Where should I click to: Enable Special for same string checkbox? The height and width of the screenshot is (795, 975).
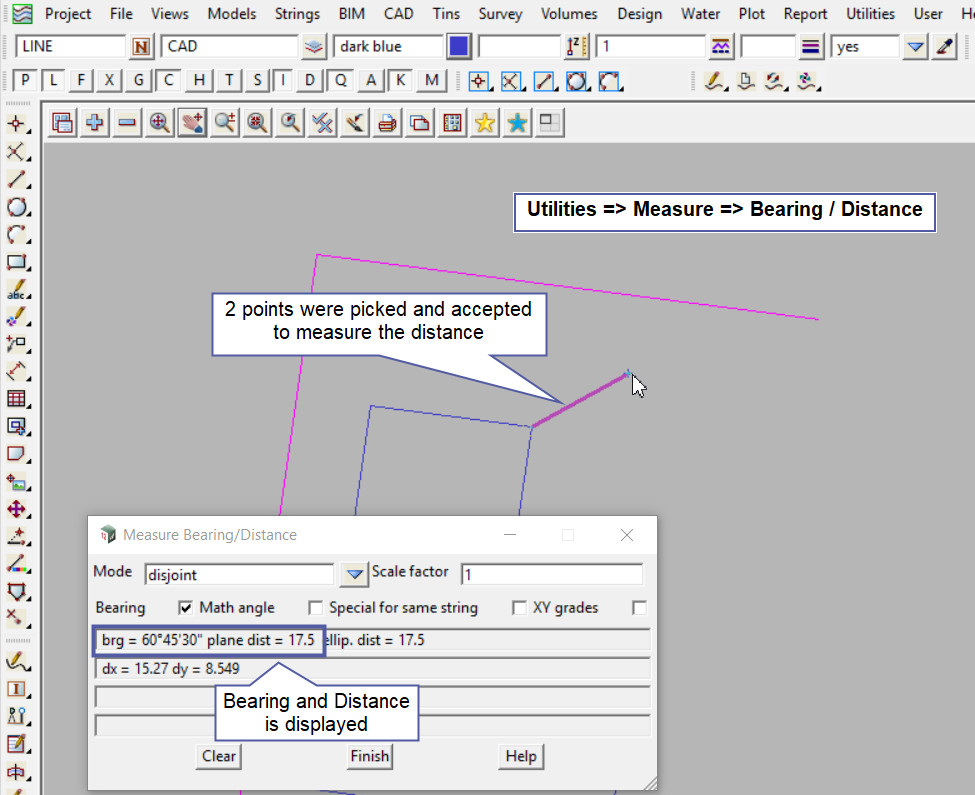tap(316, 607)
